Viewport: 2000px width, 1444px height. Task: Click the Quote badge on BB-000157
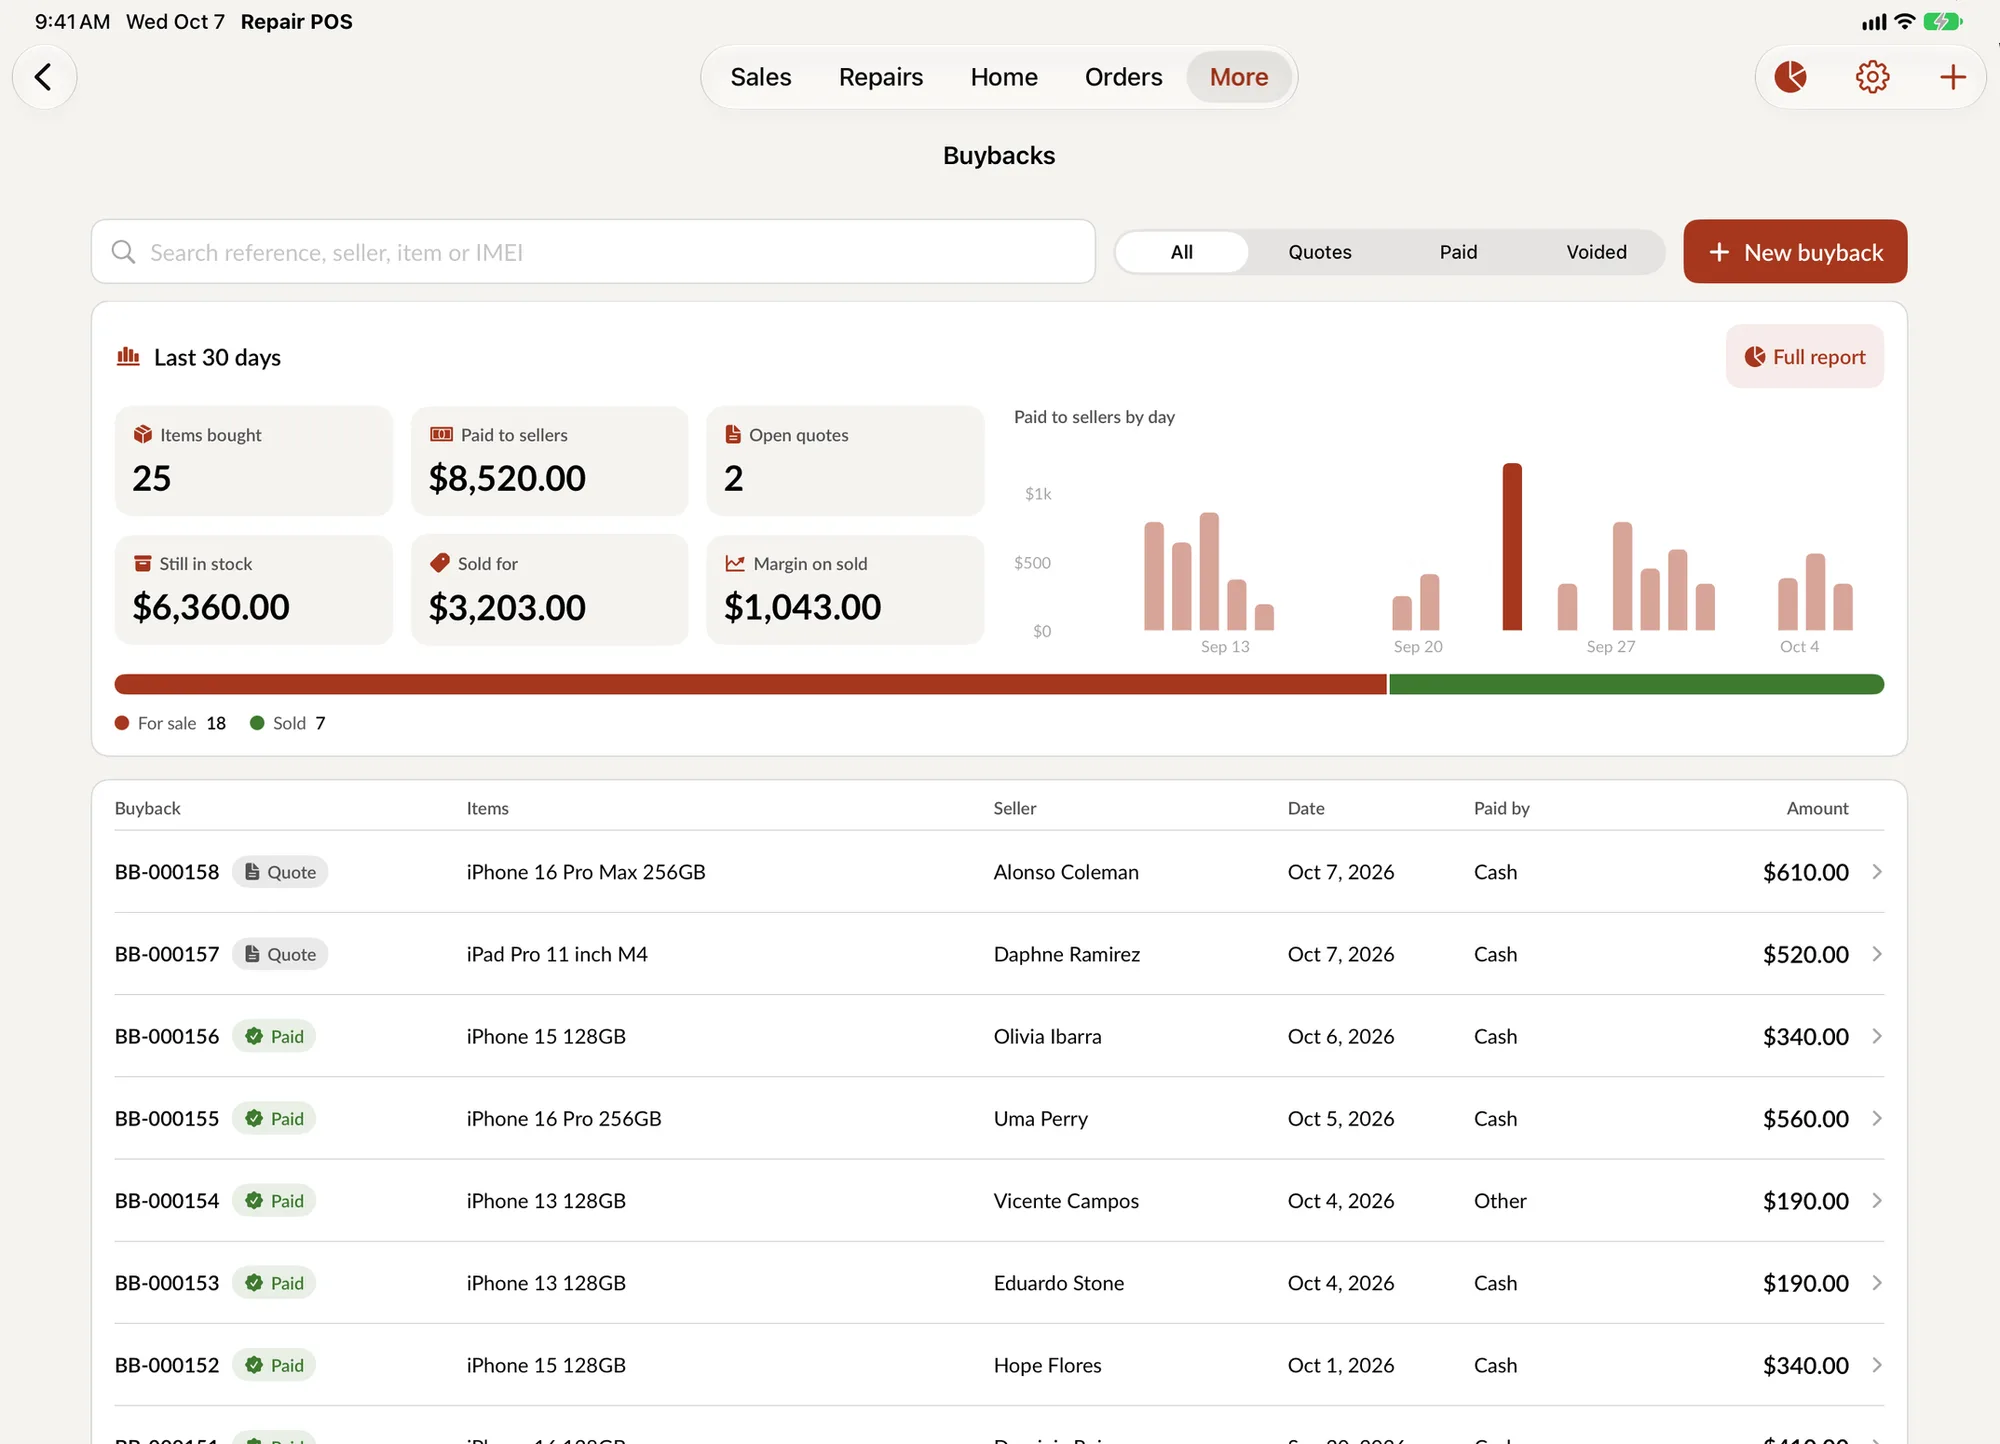click(280, 954)
